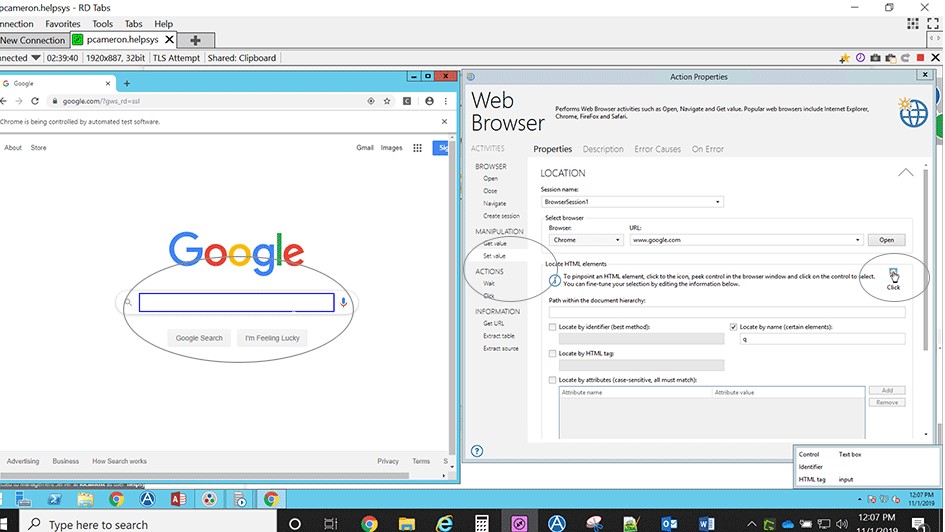
Task: Open Calculator from the local Windows taskbar
Action: (482, 524)
